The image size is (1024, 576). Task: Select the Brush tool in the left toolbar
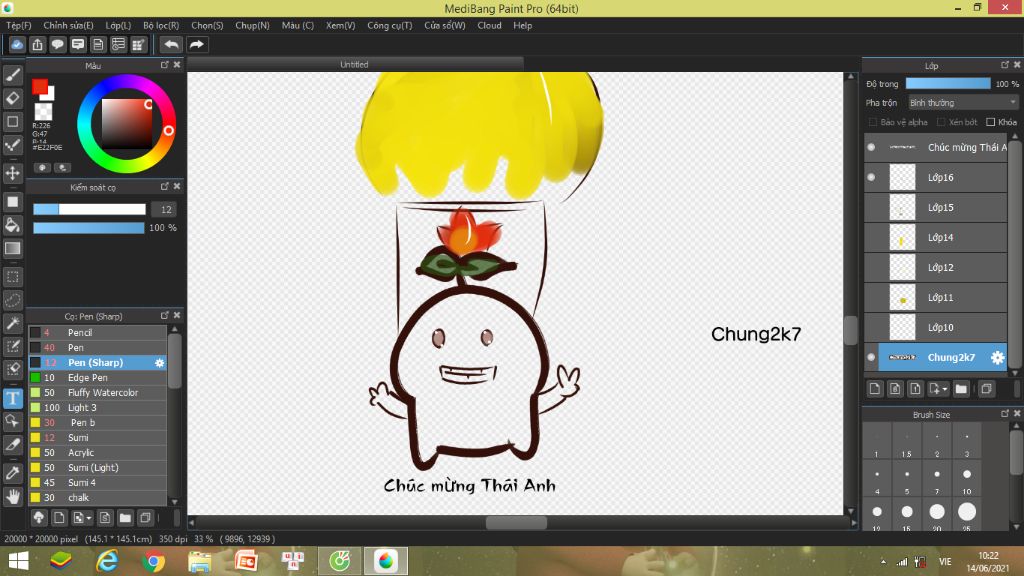click(12, 75)
